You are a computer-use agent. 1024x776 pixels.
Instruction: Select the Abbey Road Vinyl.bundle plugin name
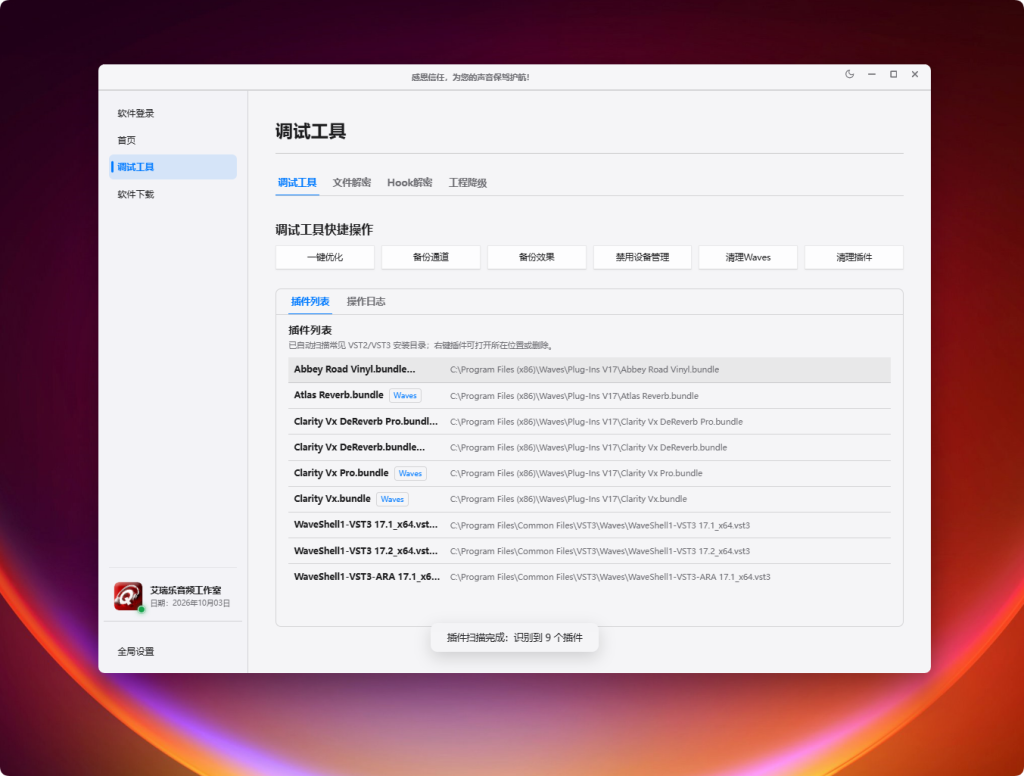pyautogui.click(x=355, y=370)
